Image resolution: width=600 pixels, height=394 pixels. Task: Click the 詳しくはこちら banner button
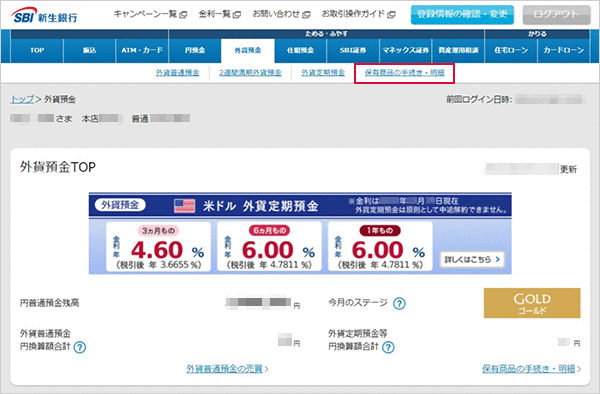tap(472, 259)
